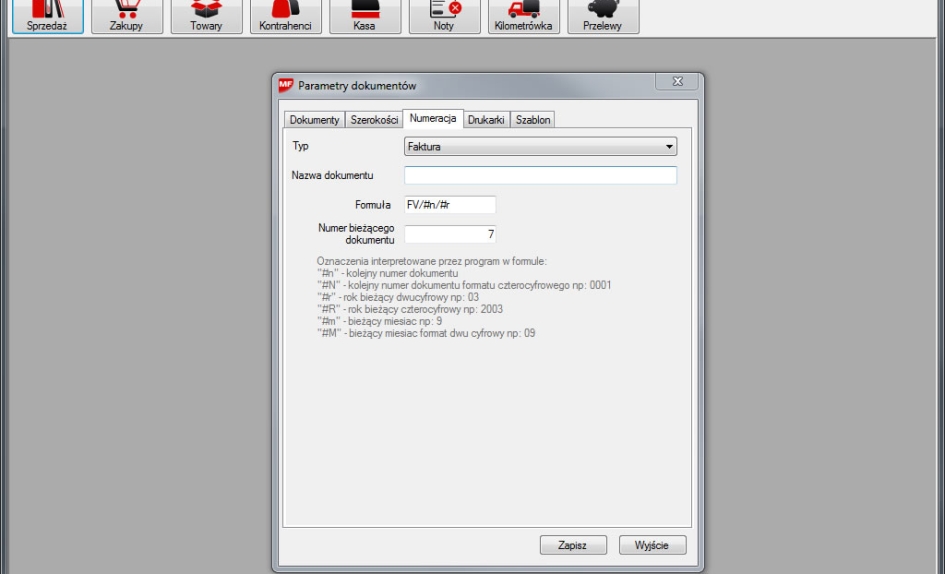945x574 pixels.
Task: Open the Noty notes module
Action: [443, 17]
